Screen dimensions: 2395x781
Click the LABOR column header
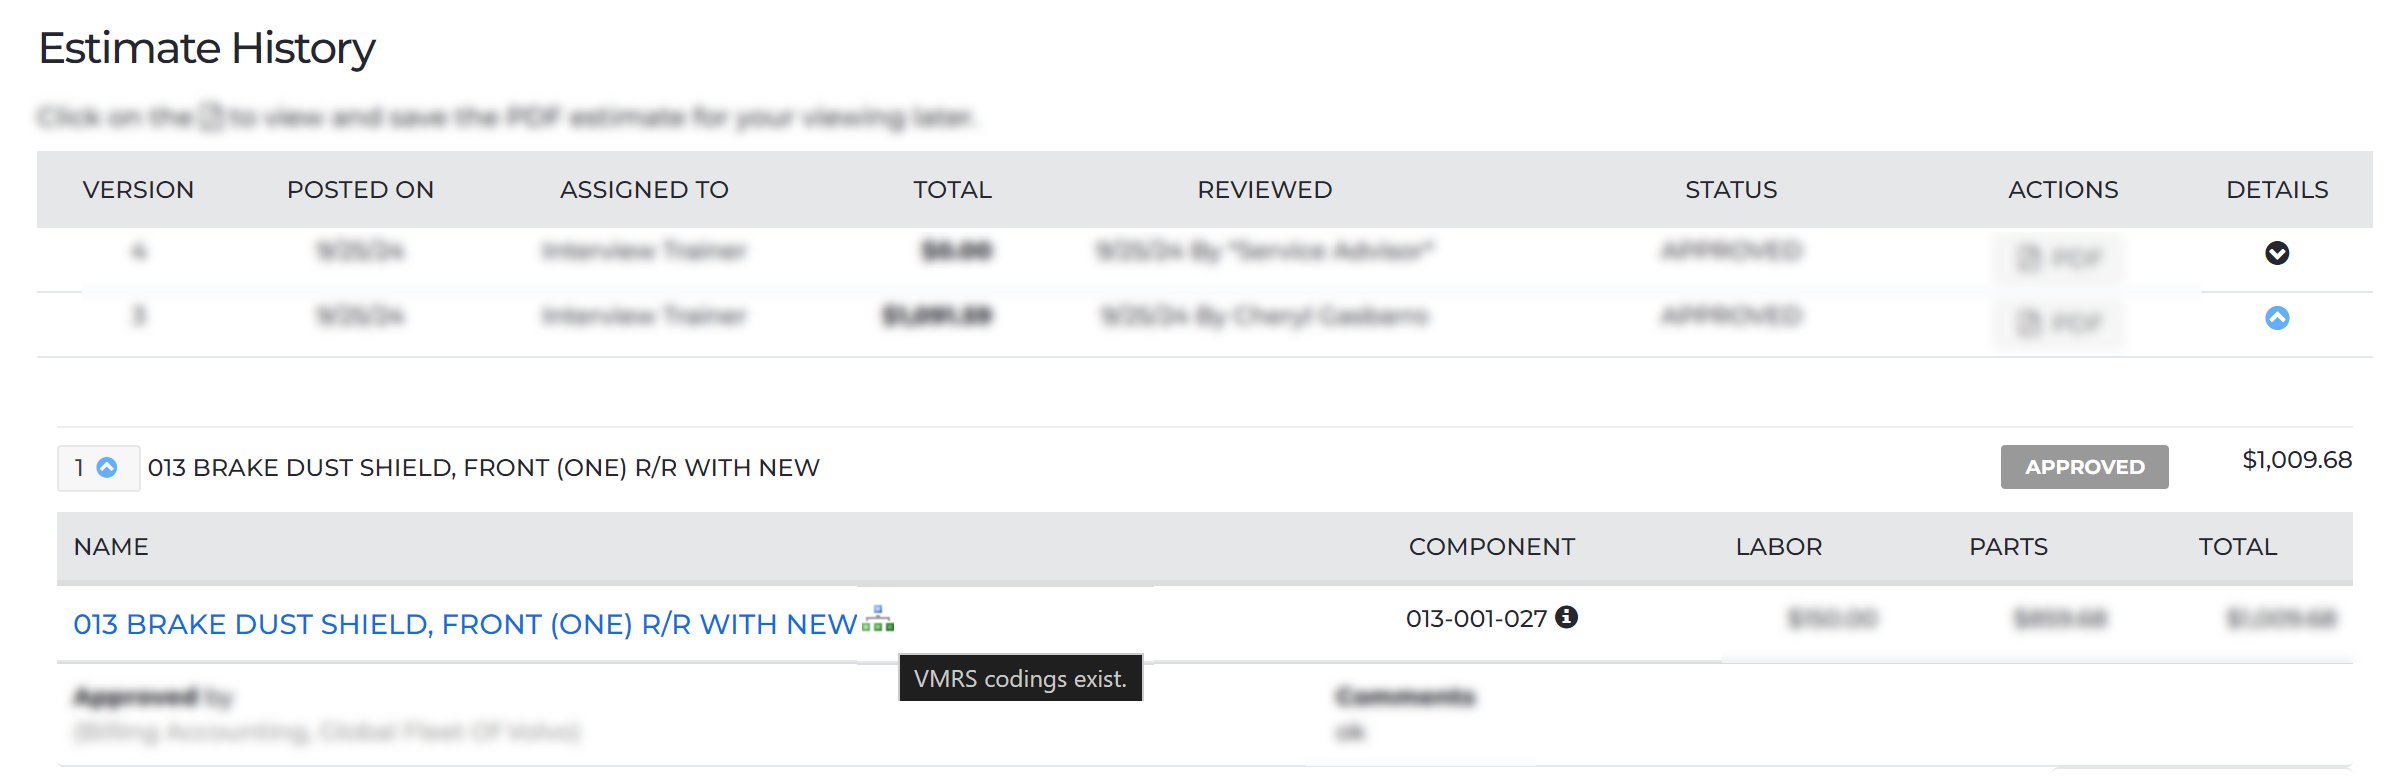pos(1778,547)
